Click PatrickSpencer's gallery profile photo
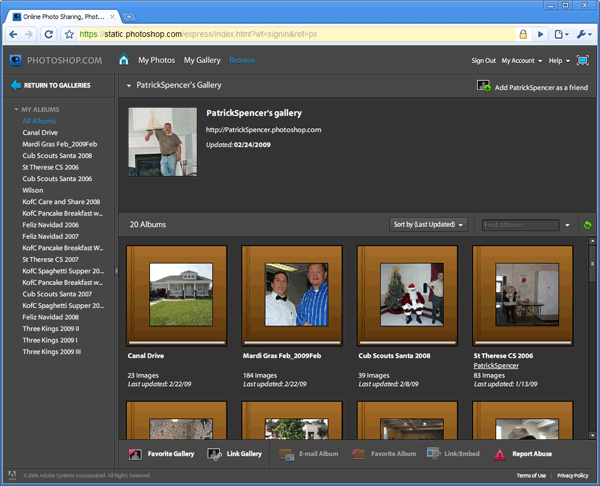Screen dimensions: 600x486 (x=163, y=142)
